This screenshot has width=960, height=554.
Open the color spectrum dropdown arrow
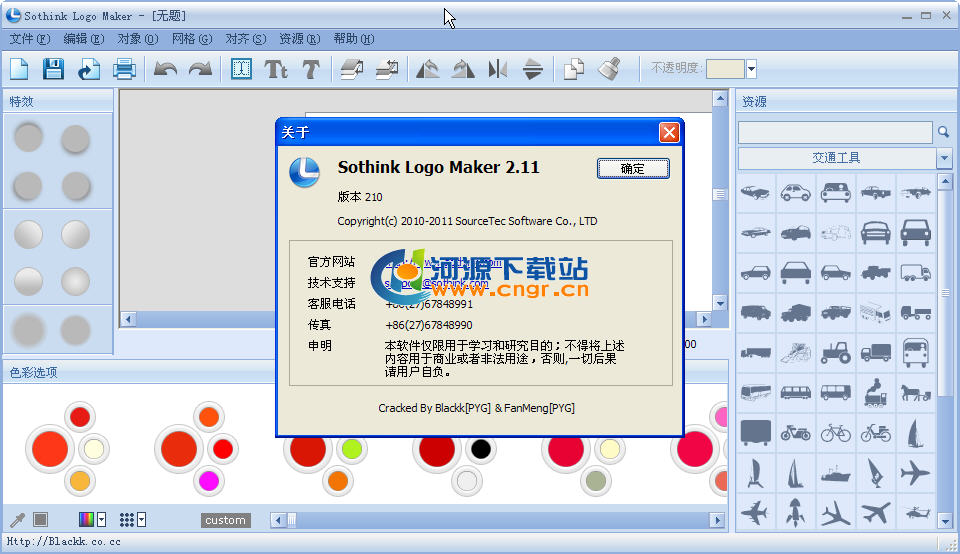point(102,520)
